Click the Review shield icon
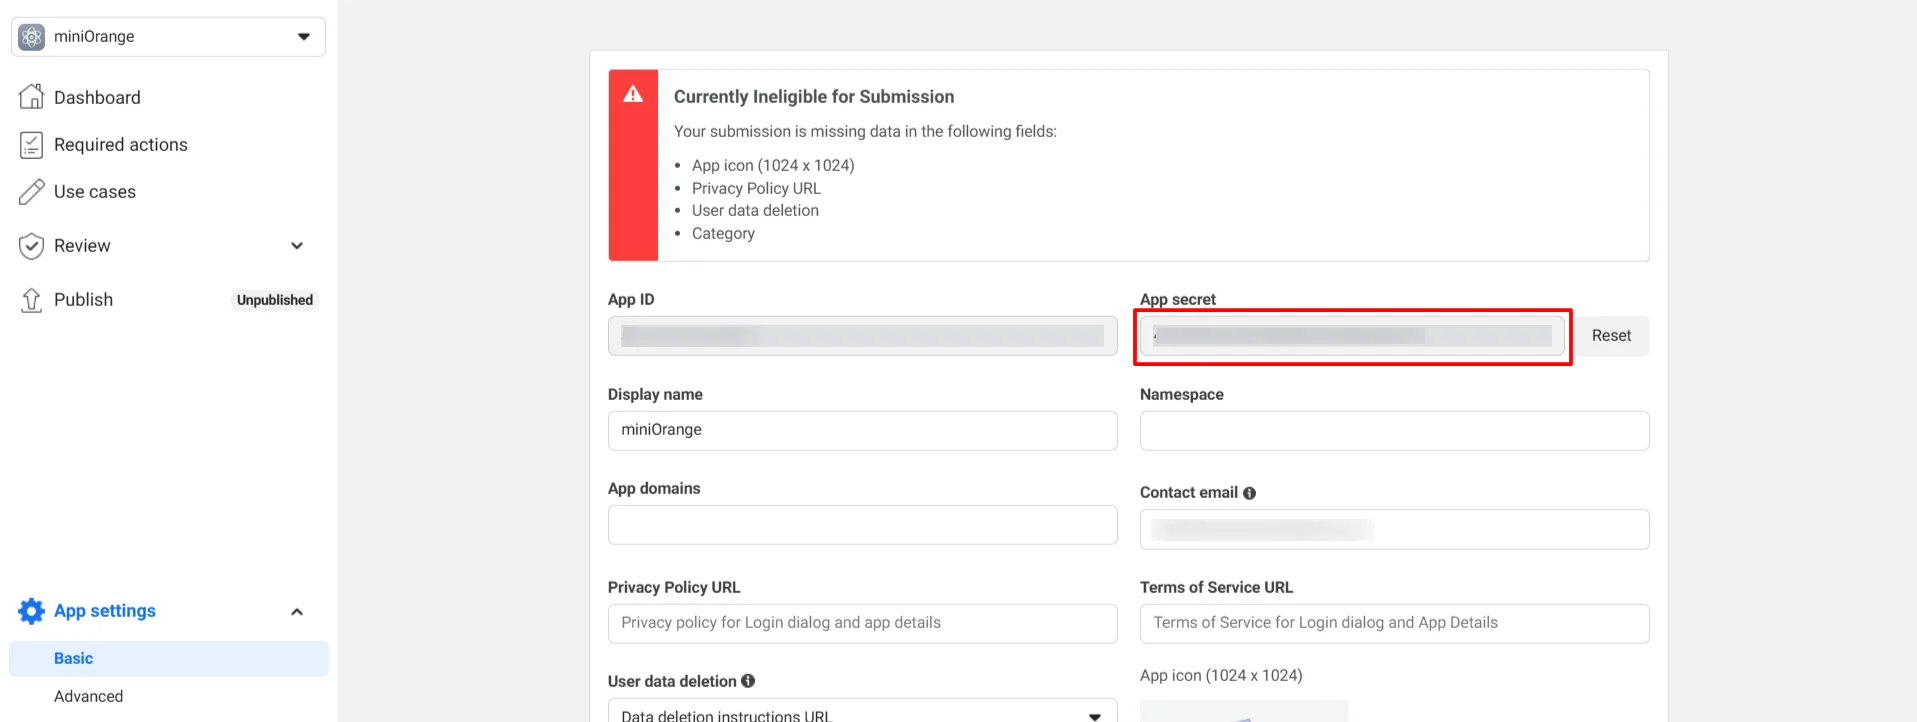Image resolution: width=1917 pixels, height=722 pixels. pos(32,246)
